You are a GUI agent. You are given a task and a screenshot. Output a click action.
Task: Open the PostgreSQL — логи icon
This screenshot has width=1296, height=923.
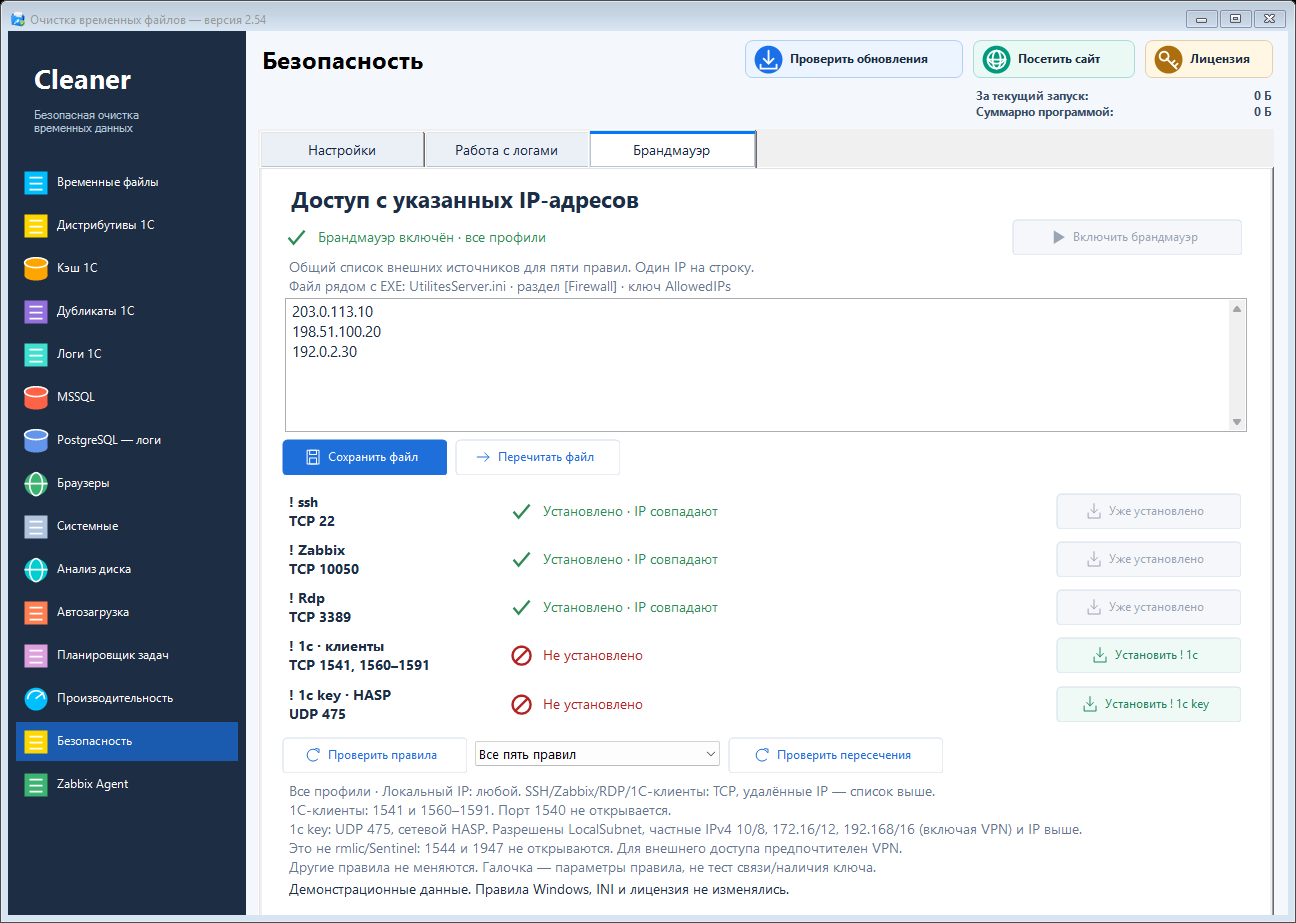(36, 441)
